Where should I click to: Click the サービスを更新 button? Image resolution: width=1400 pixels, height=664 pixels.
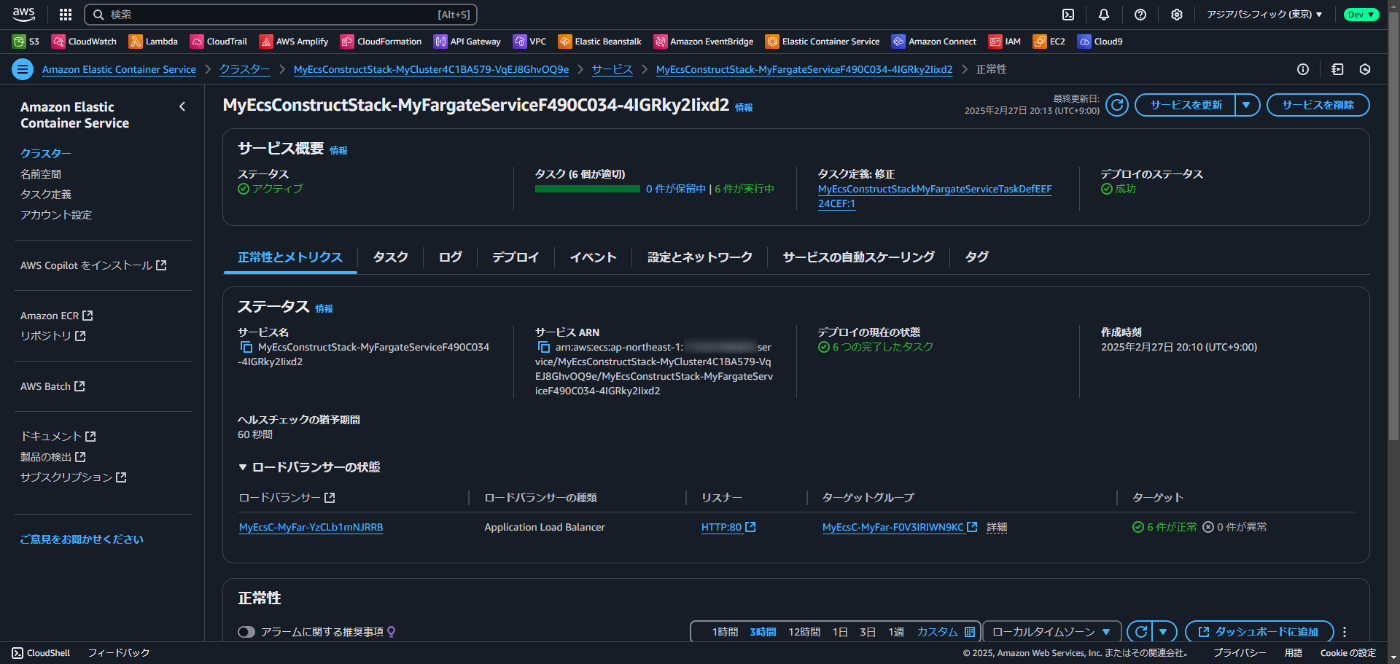click(x=1185, y=105)
